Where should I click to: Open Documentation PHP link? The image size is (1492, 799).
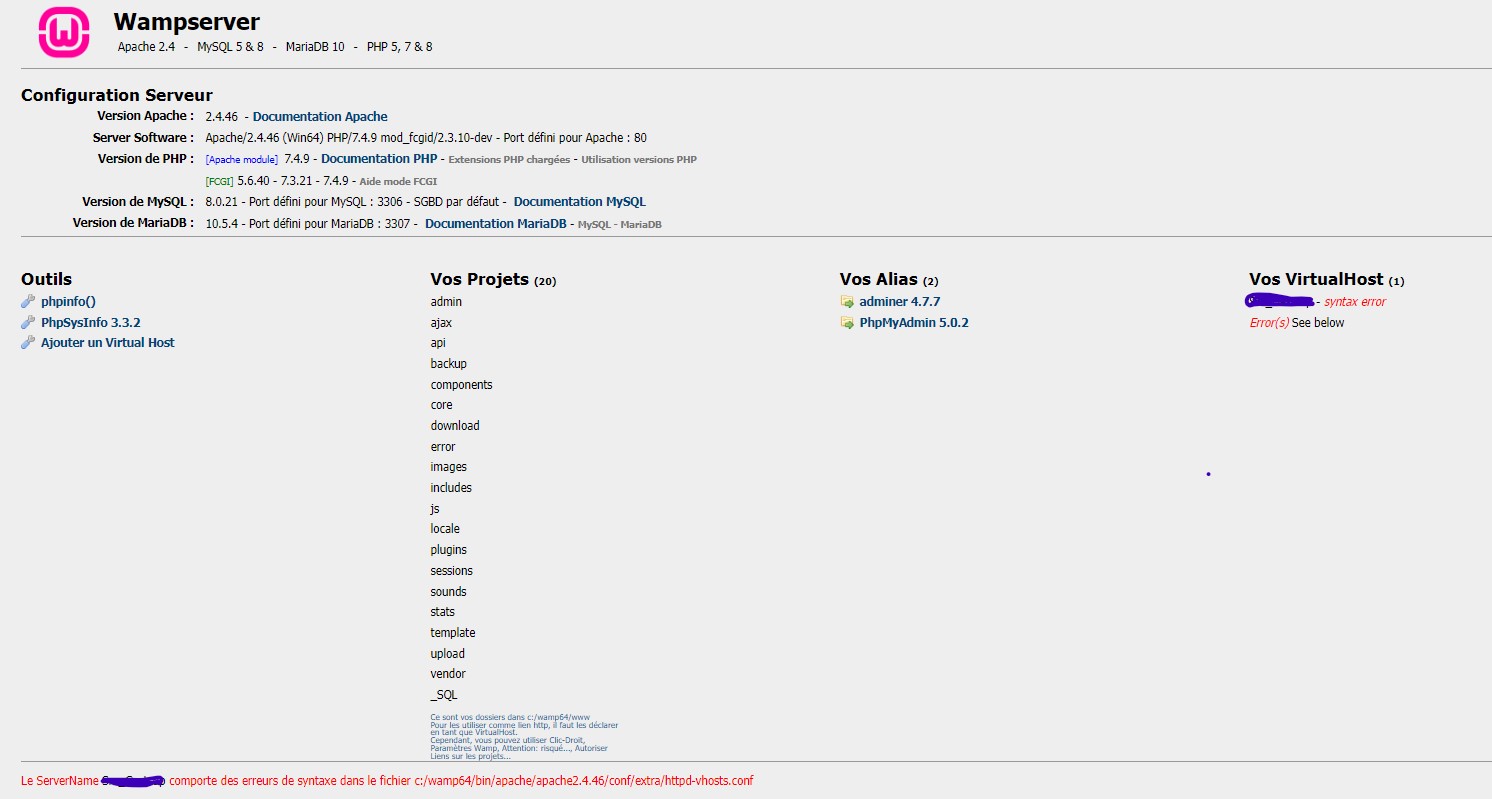click(379, 159)
